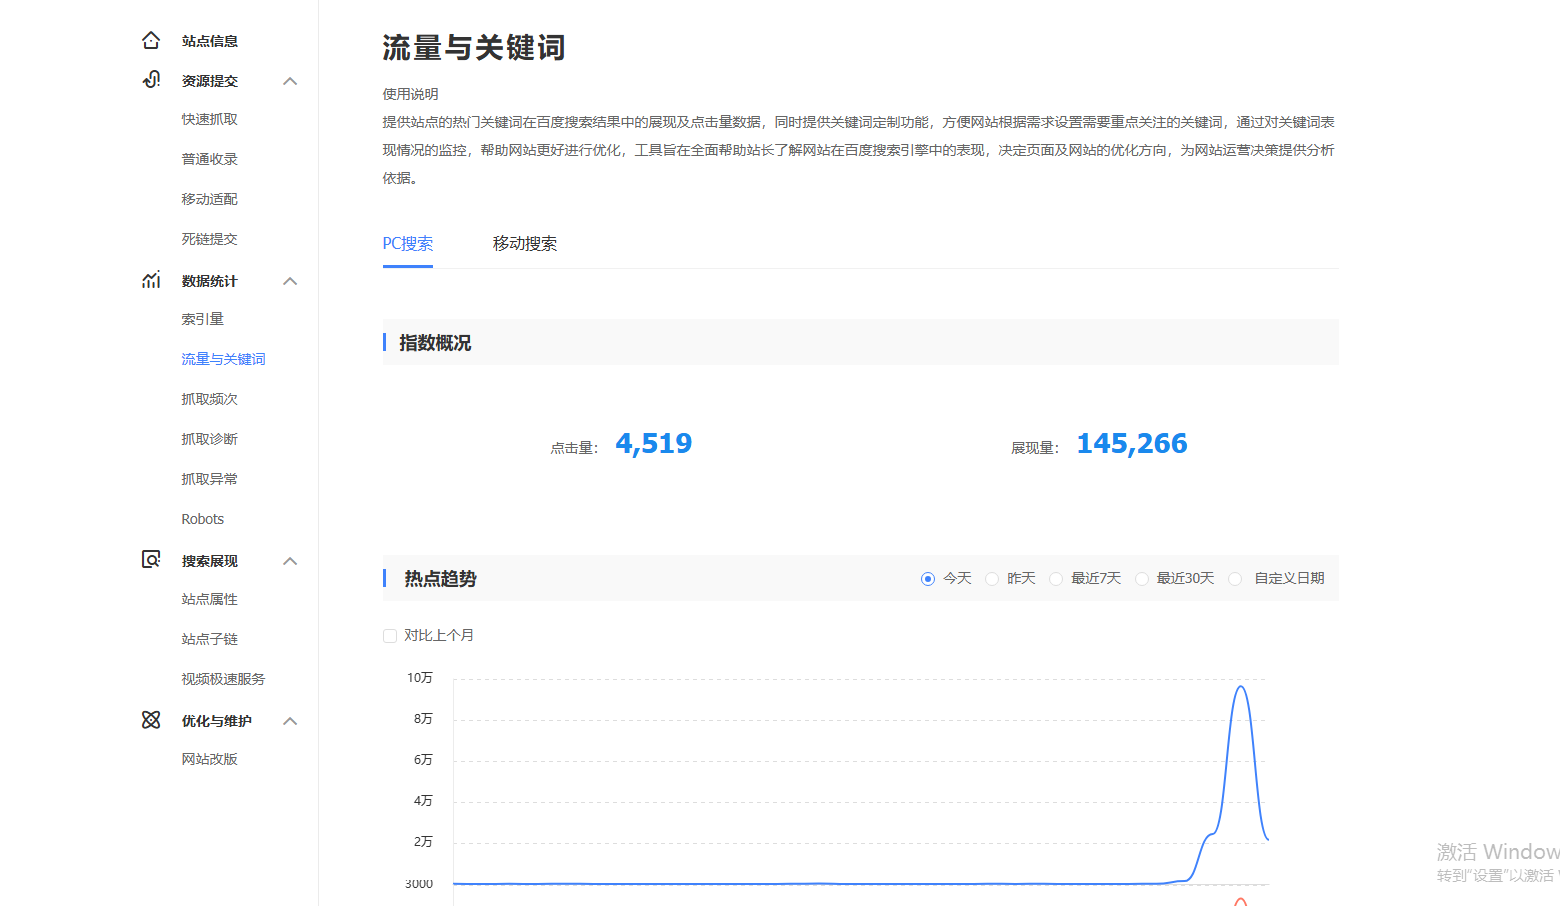Click the peak of the blue trend line
The image size is (1560, 906).
click(1240, 687)
